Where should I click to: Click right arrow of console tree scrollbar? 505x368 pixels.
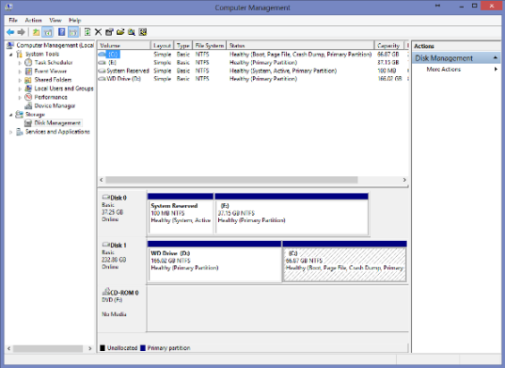tap(90, 349)
